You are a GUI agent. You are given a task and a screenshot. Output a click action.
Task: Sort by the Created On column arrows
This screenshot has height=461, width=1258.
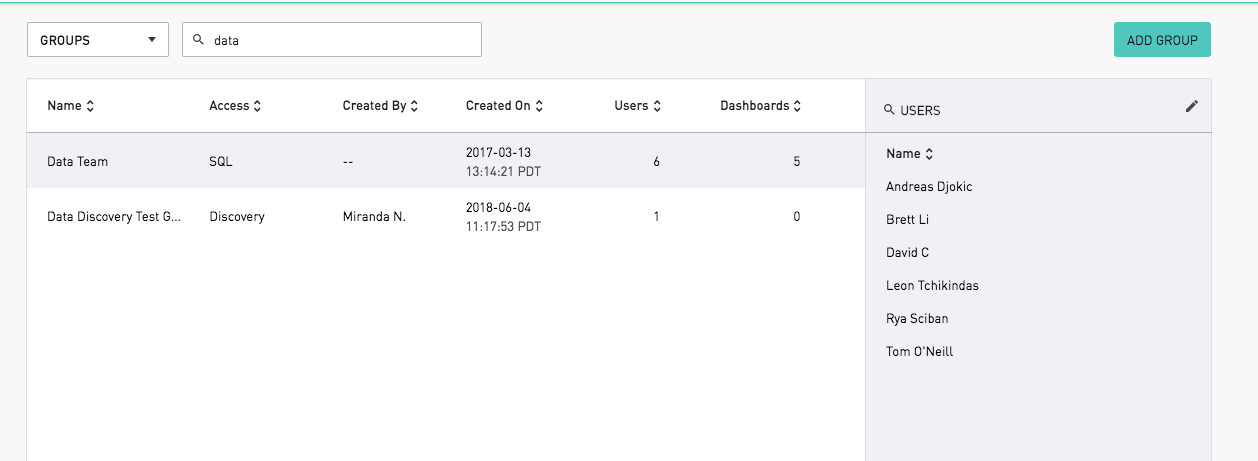[x=539, y=106]
